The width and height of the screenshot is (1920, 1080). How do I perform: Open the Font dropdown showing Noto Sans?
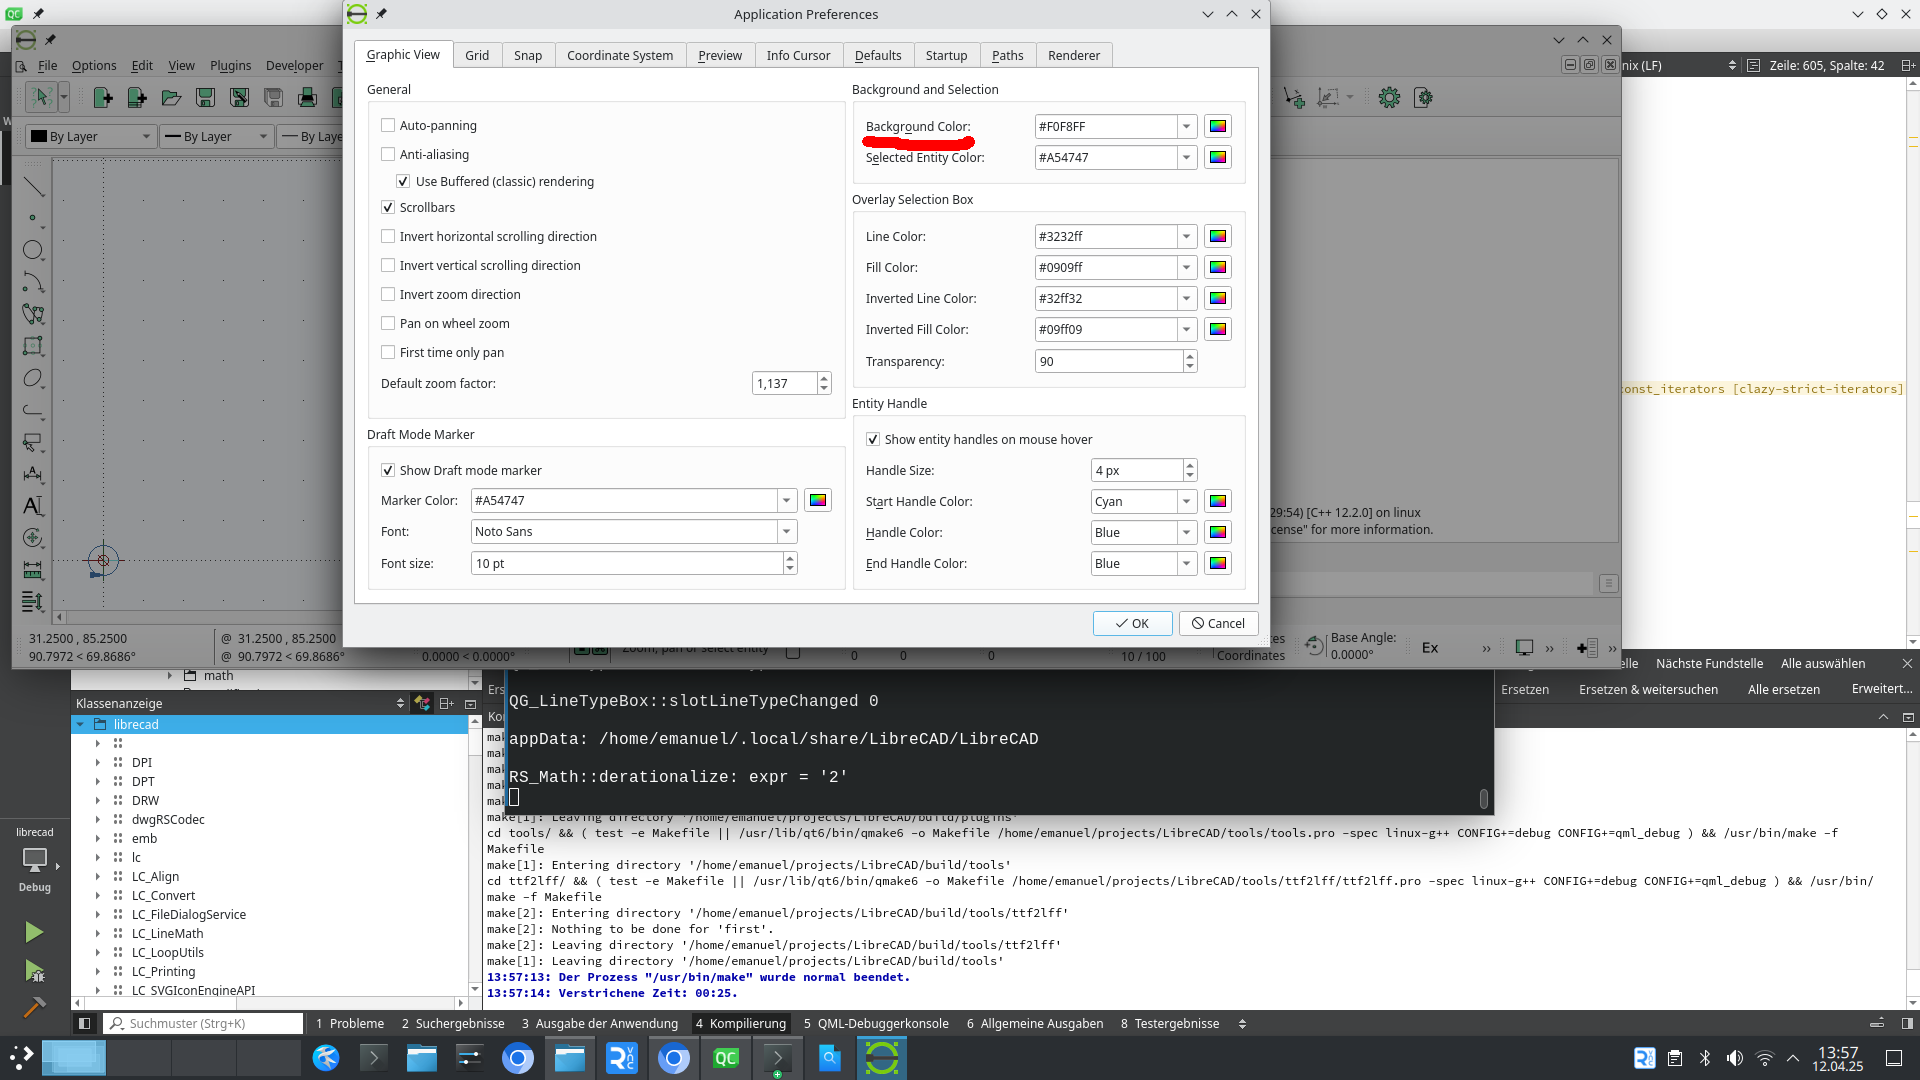click(x=786, y=532)
